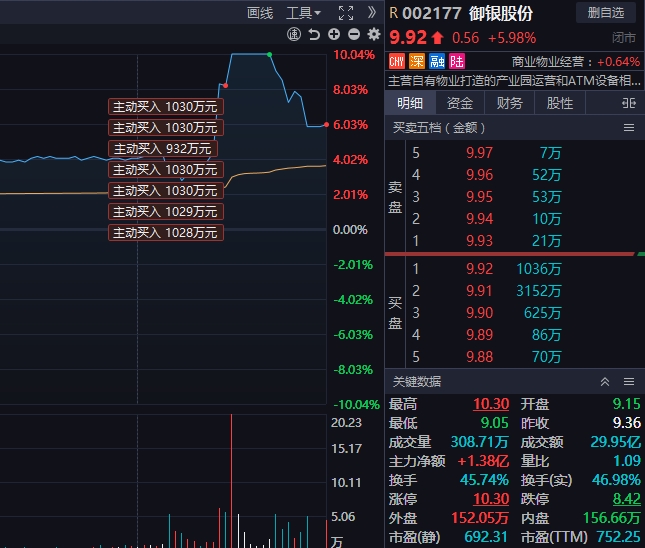Open 买卖五档 panel menu icon

coord(629,128)
